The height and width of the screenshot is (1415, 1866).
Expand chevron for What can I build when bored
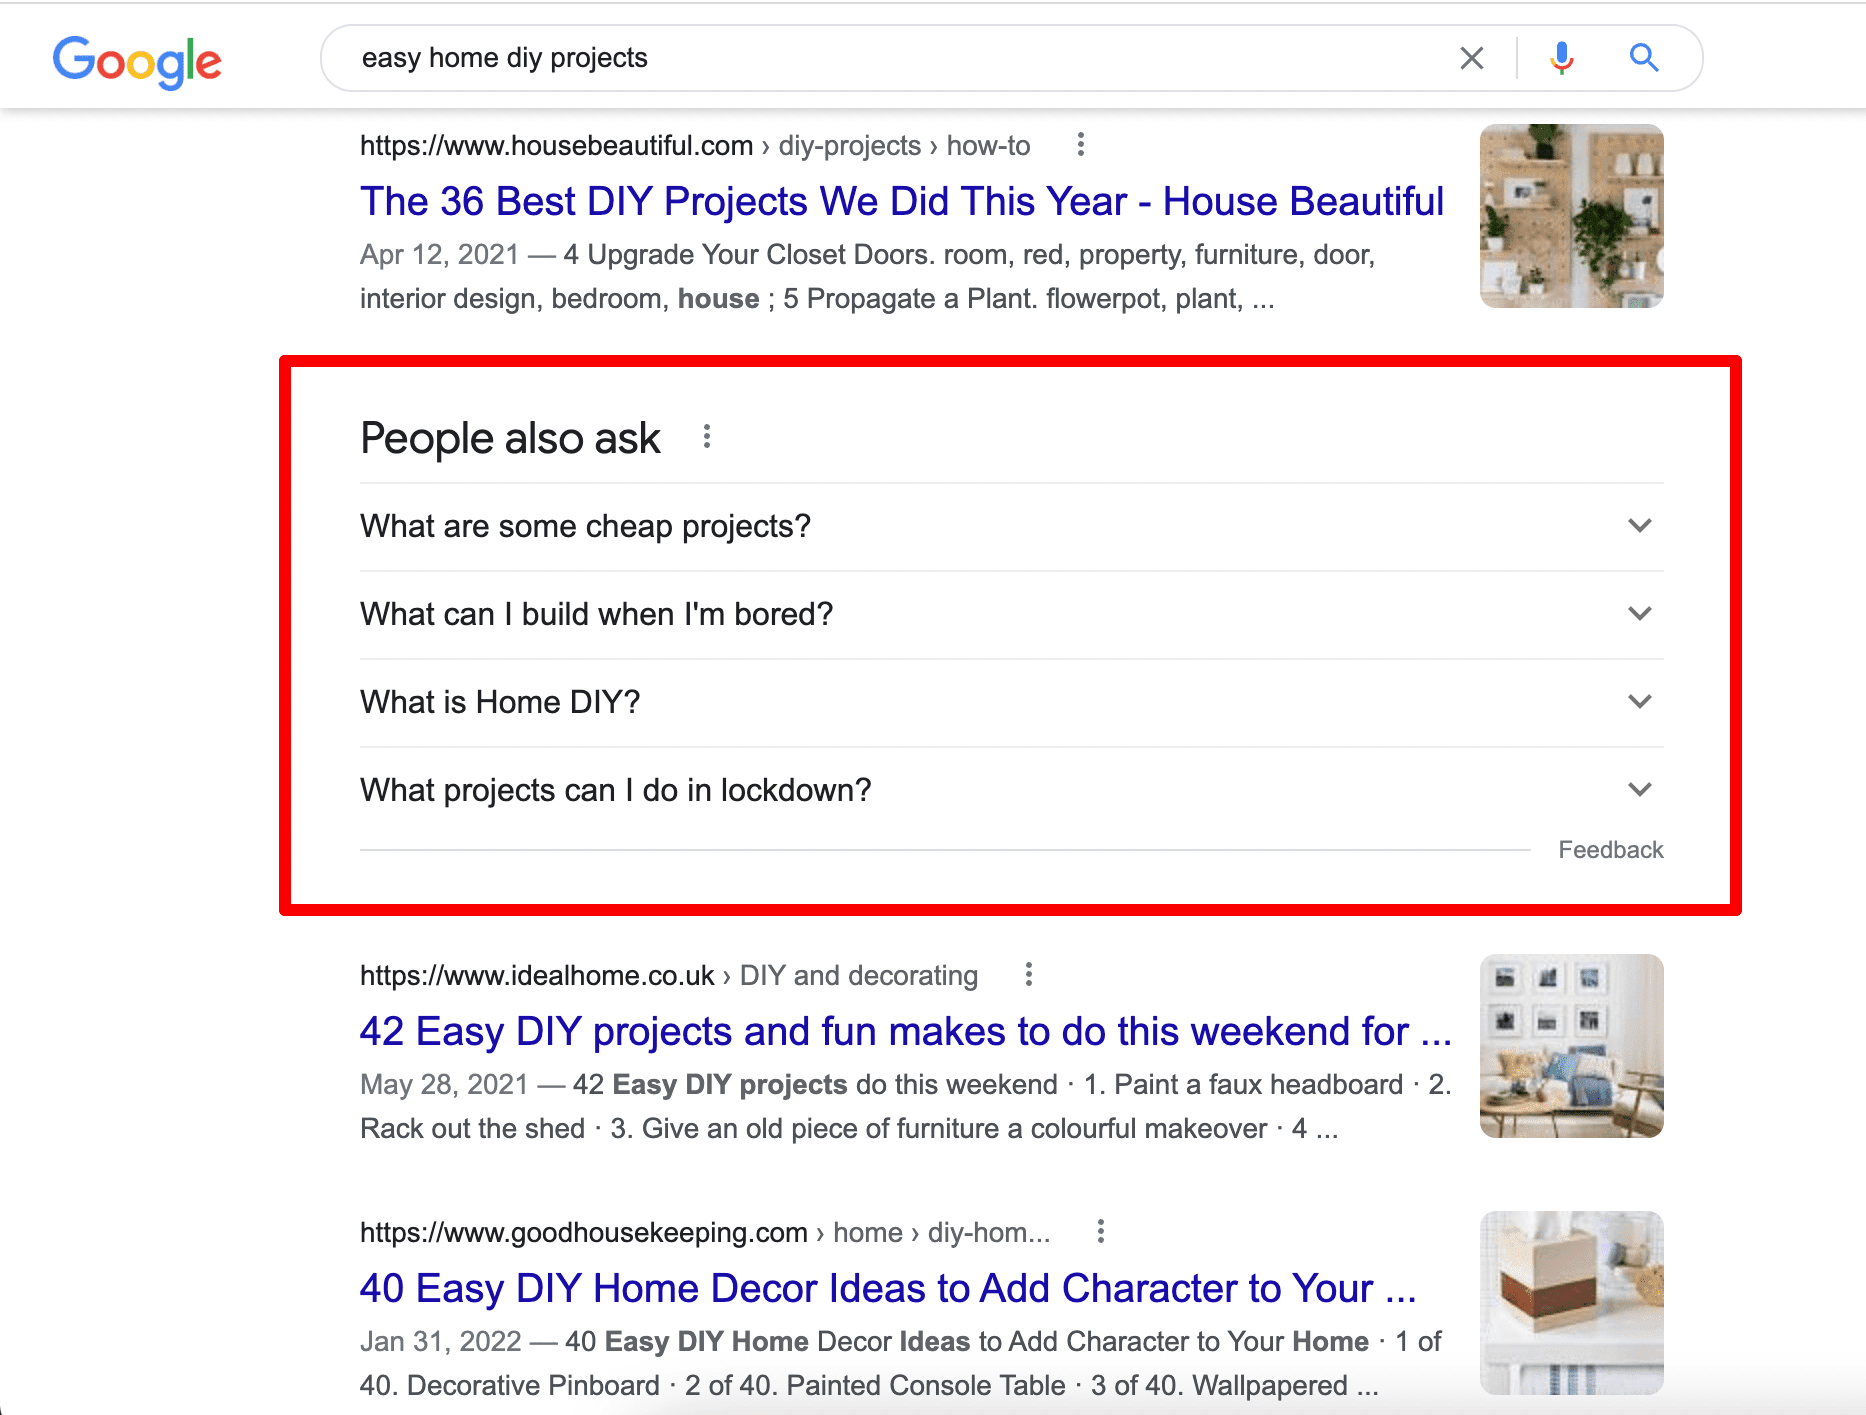pos(1639,614)
